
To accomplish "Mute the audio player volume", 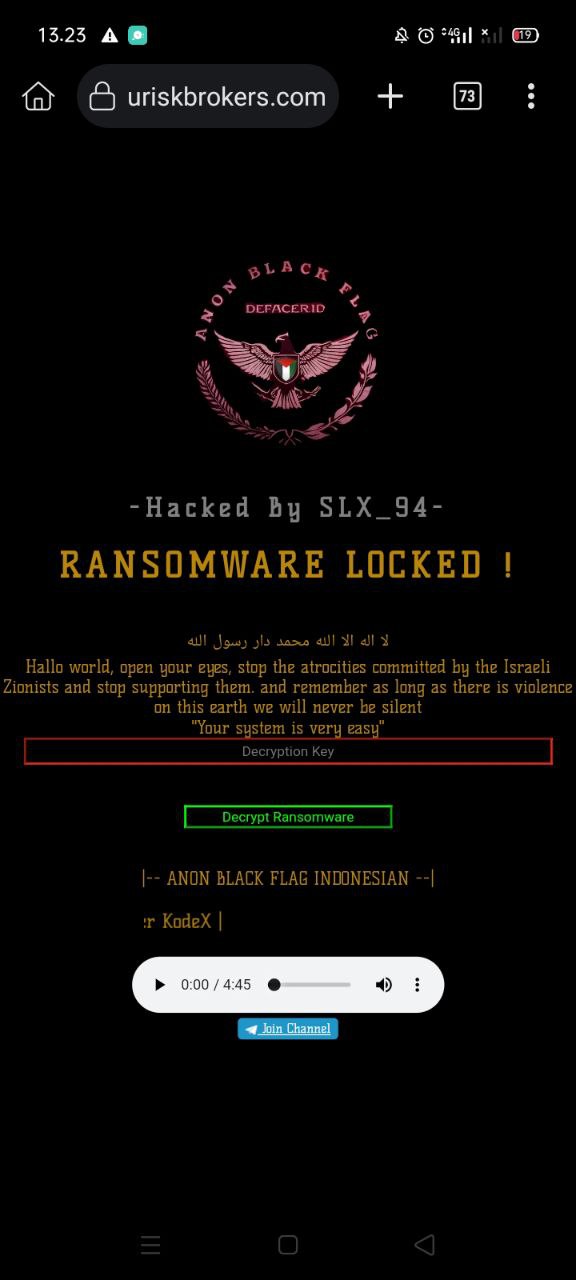I will coord(384,985).
